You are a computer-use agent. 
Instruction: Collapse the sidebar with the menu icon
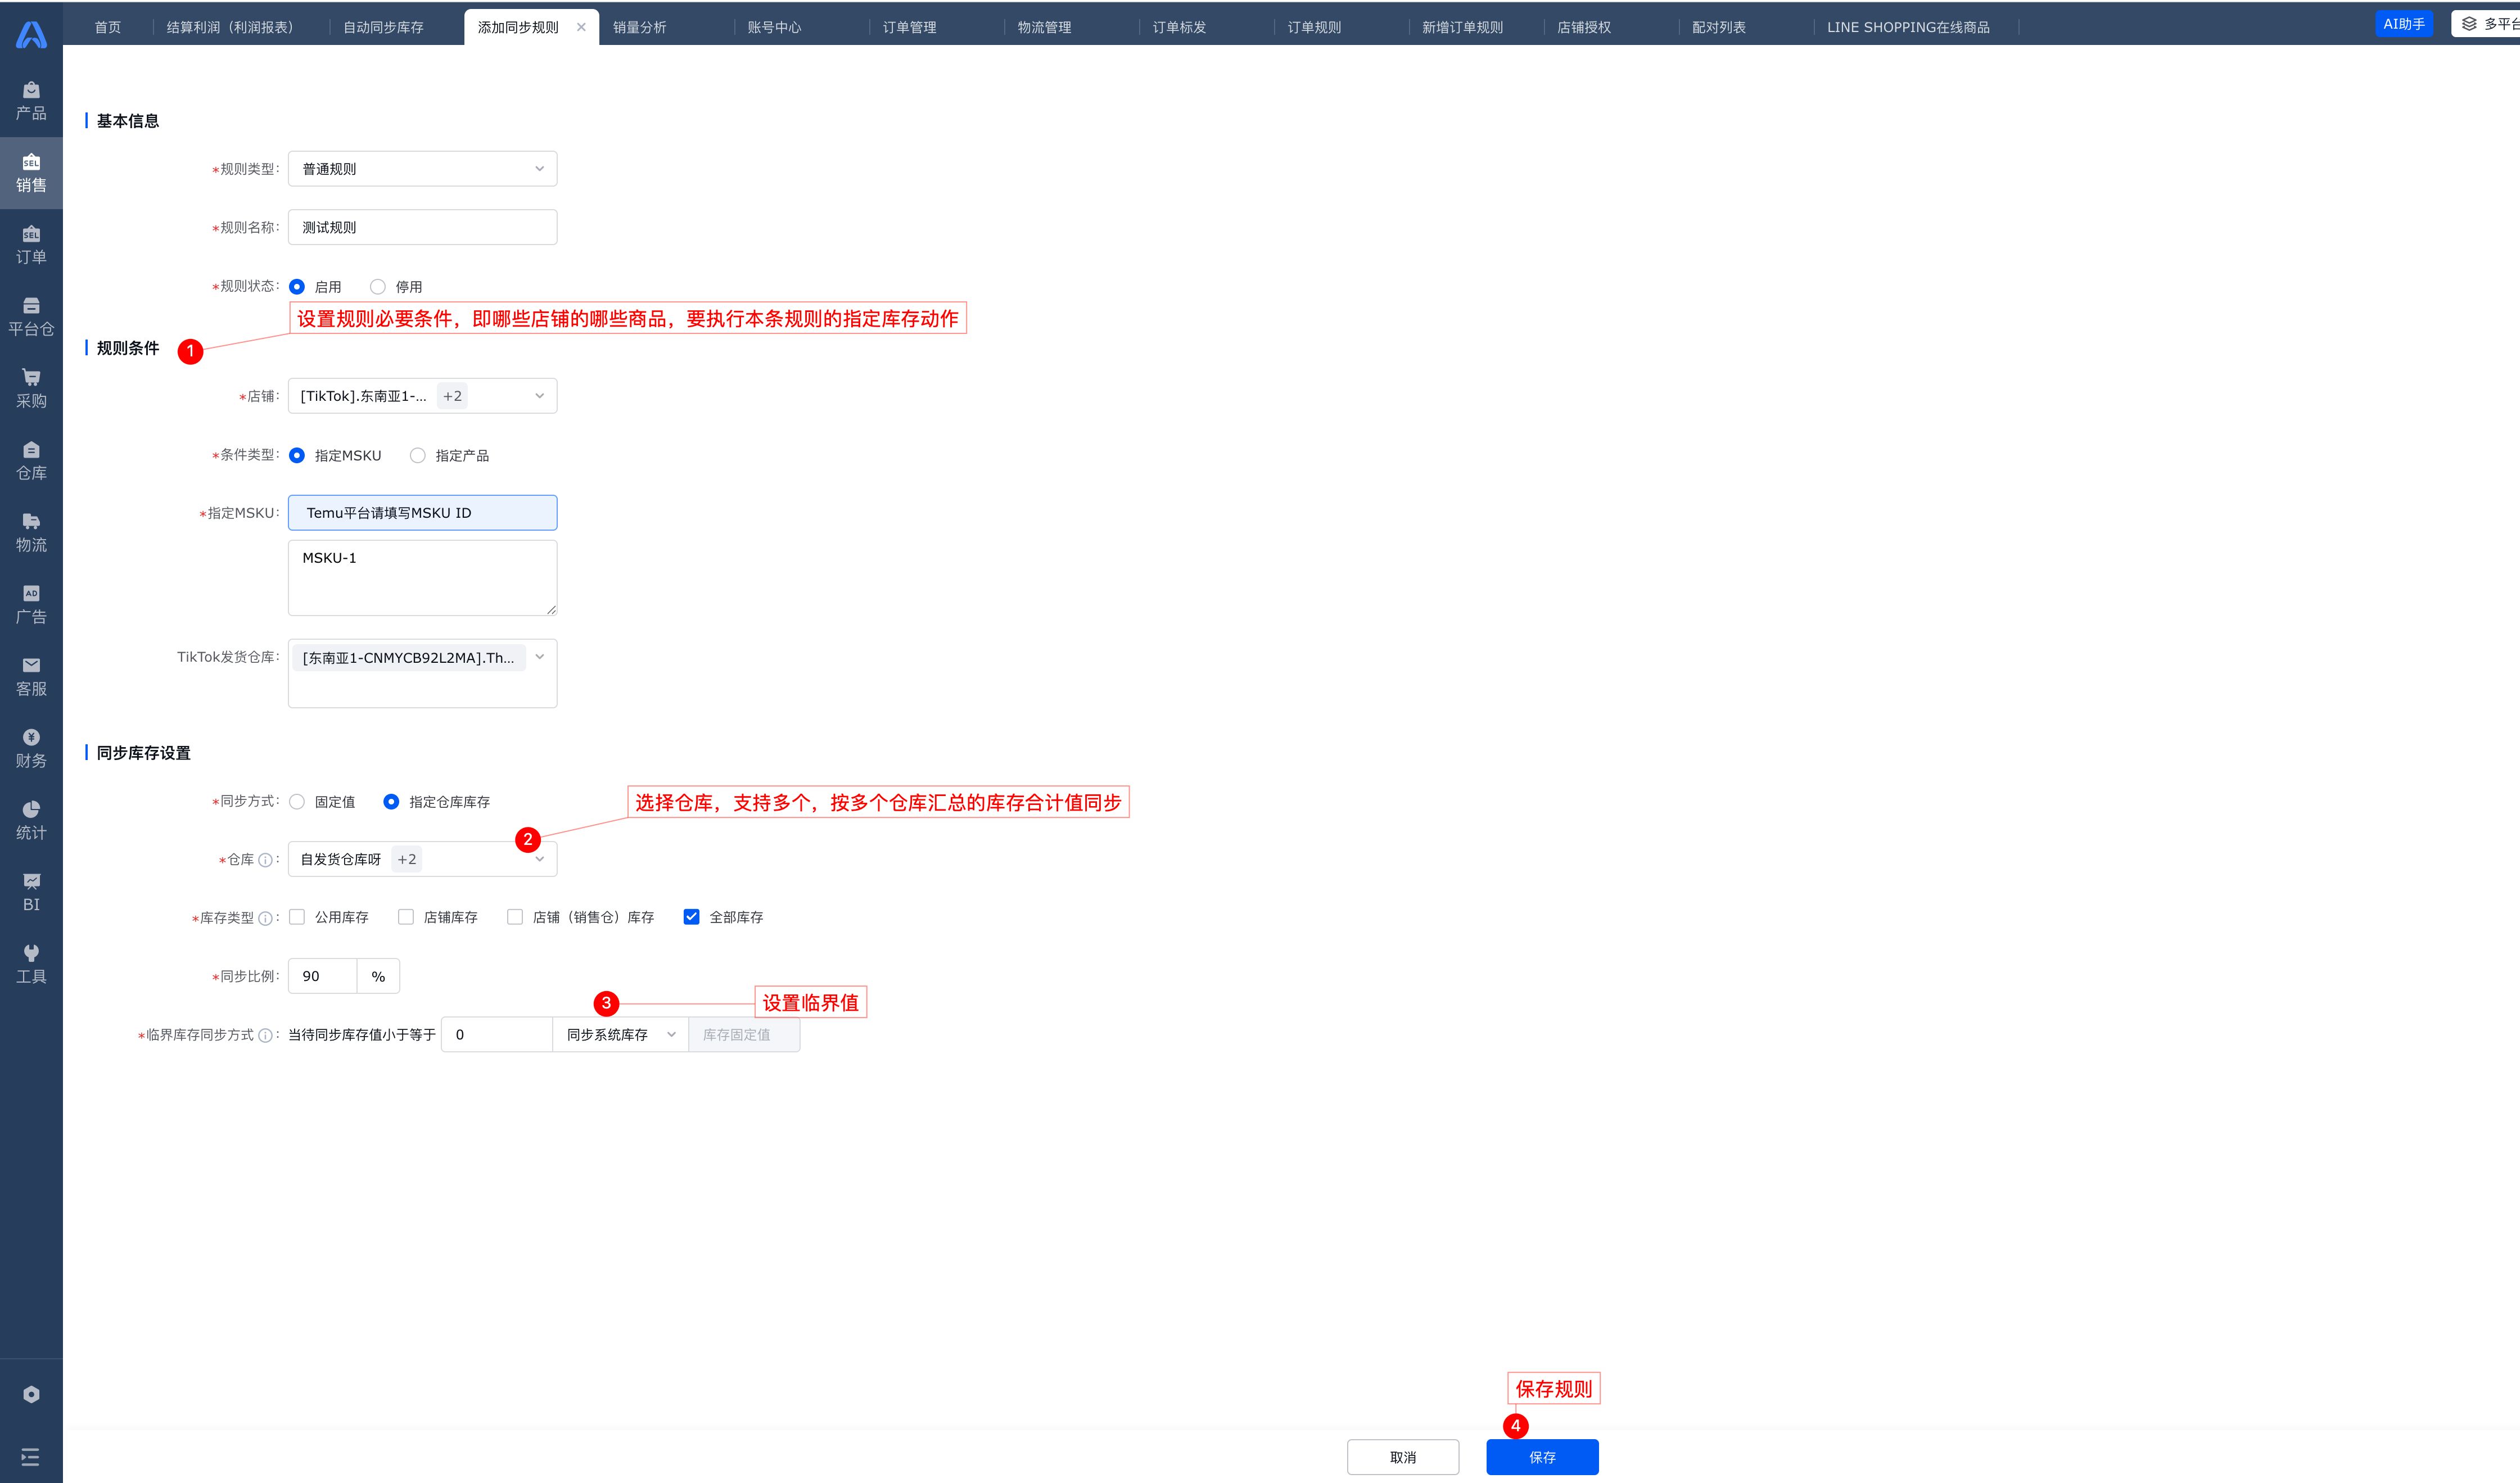(x=31, y=1457)
